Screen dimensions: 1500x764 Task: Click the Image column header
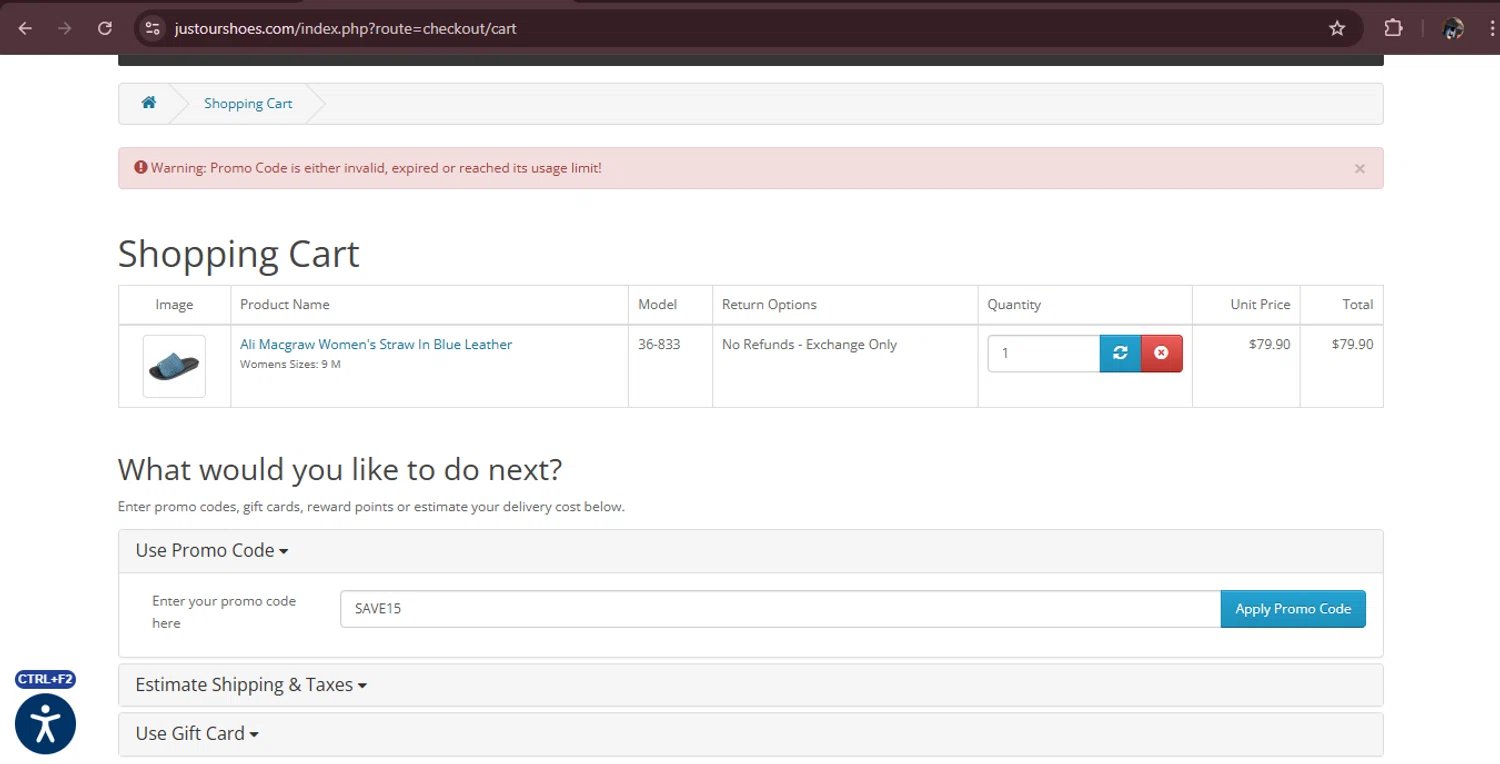click(x=174, y=304)
